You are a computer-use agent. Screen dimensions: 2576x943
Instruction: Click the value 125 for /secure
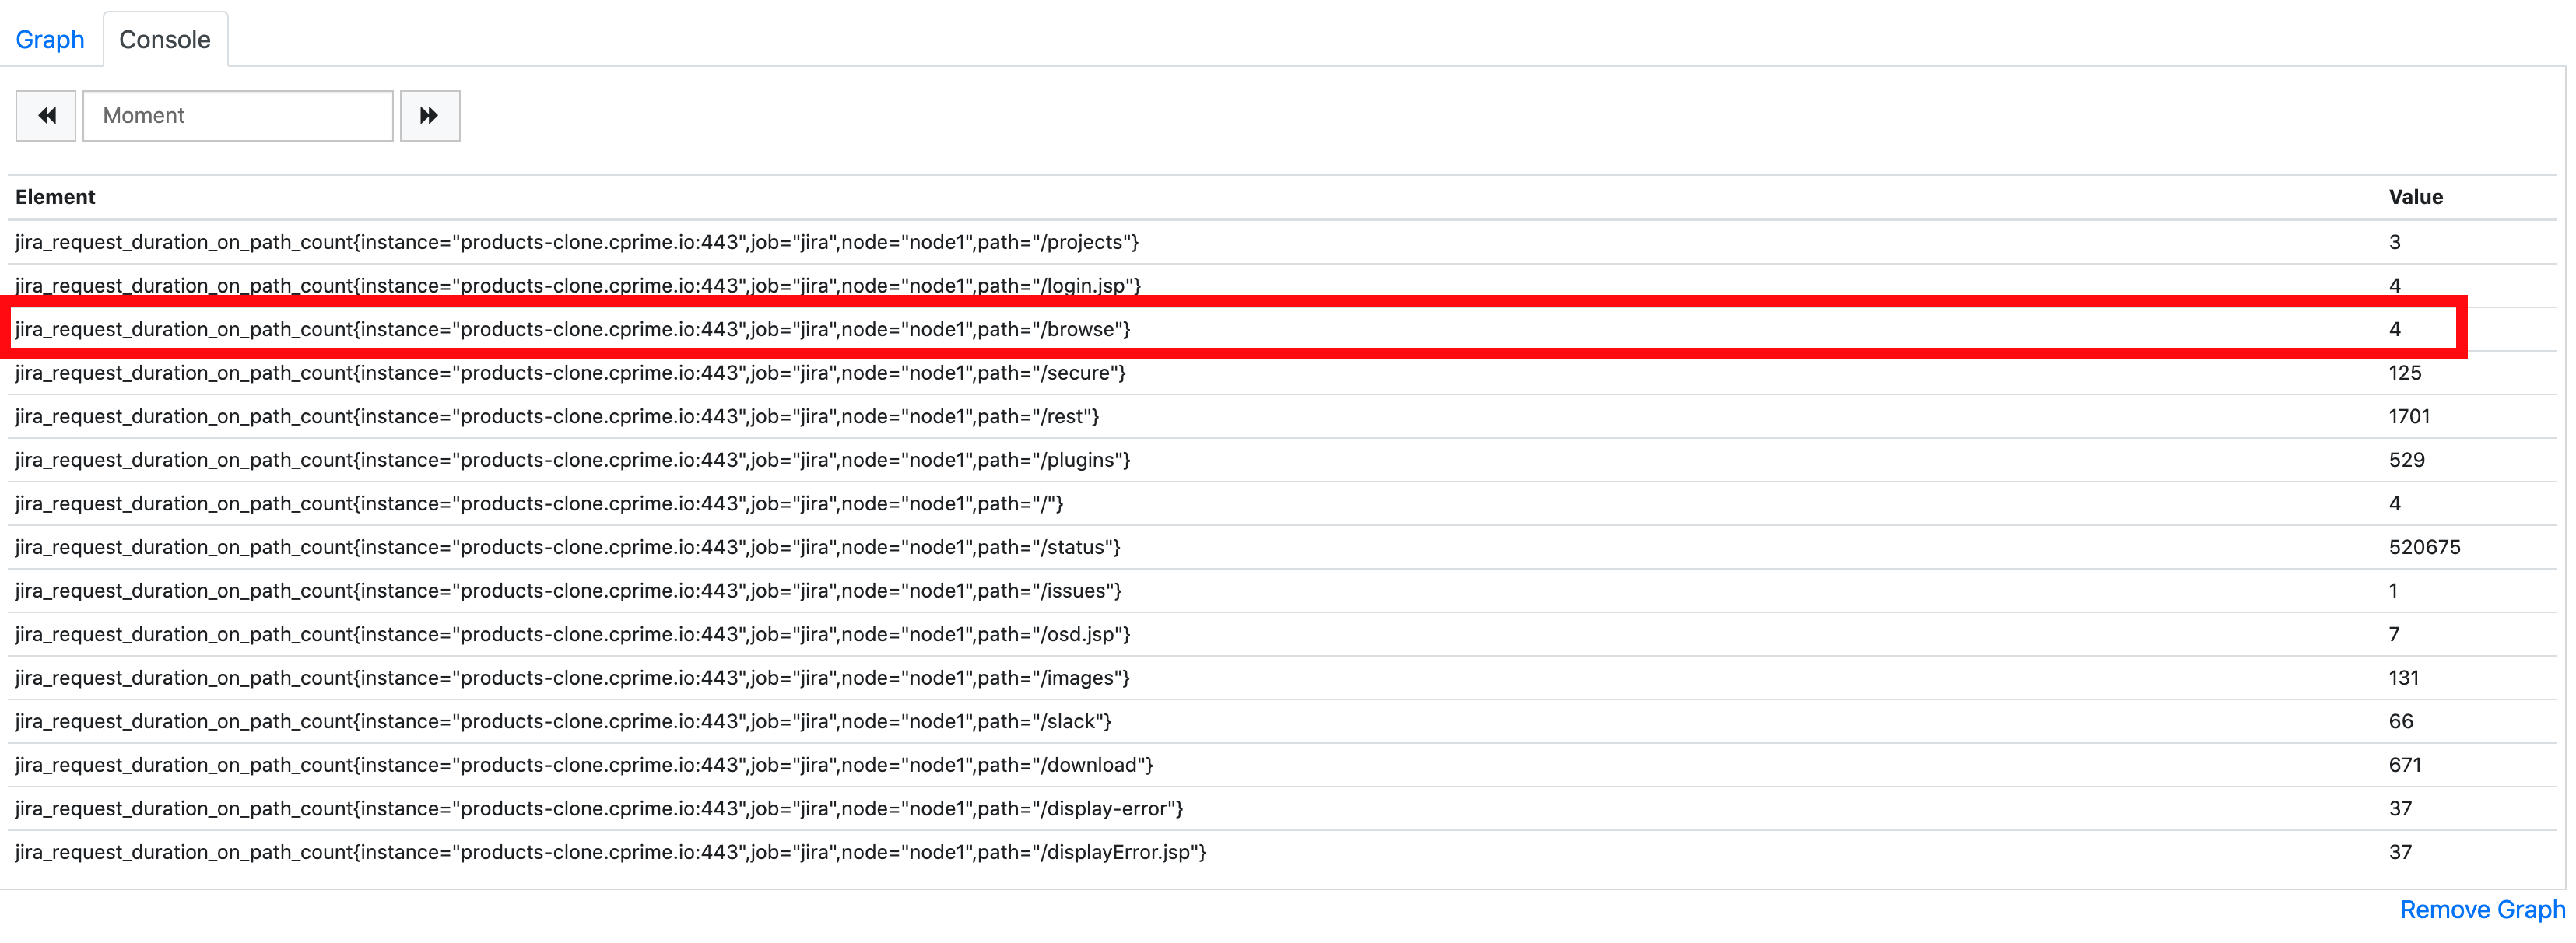[x=2405, y=373]
